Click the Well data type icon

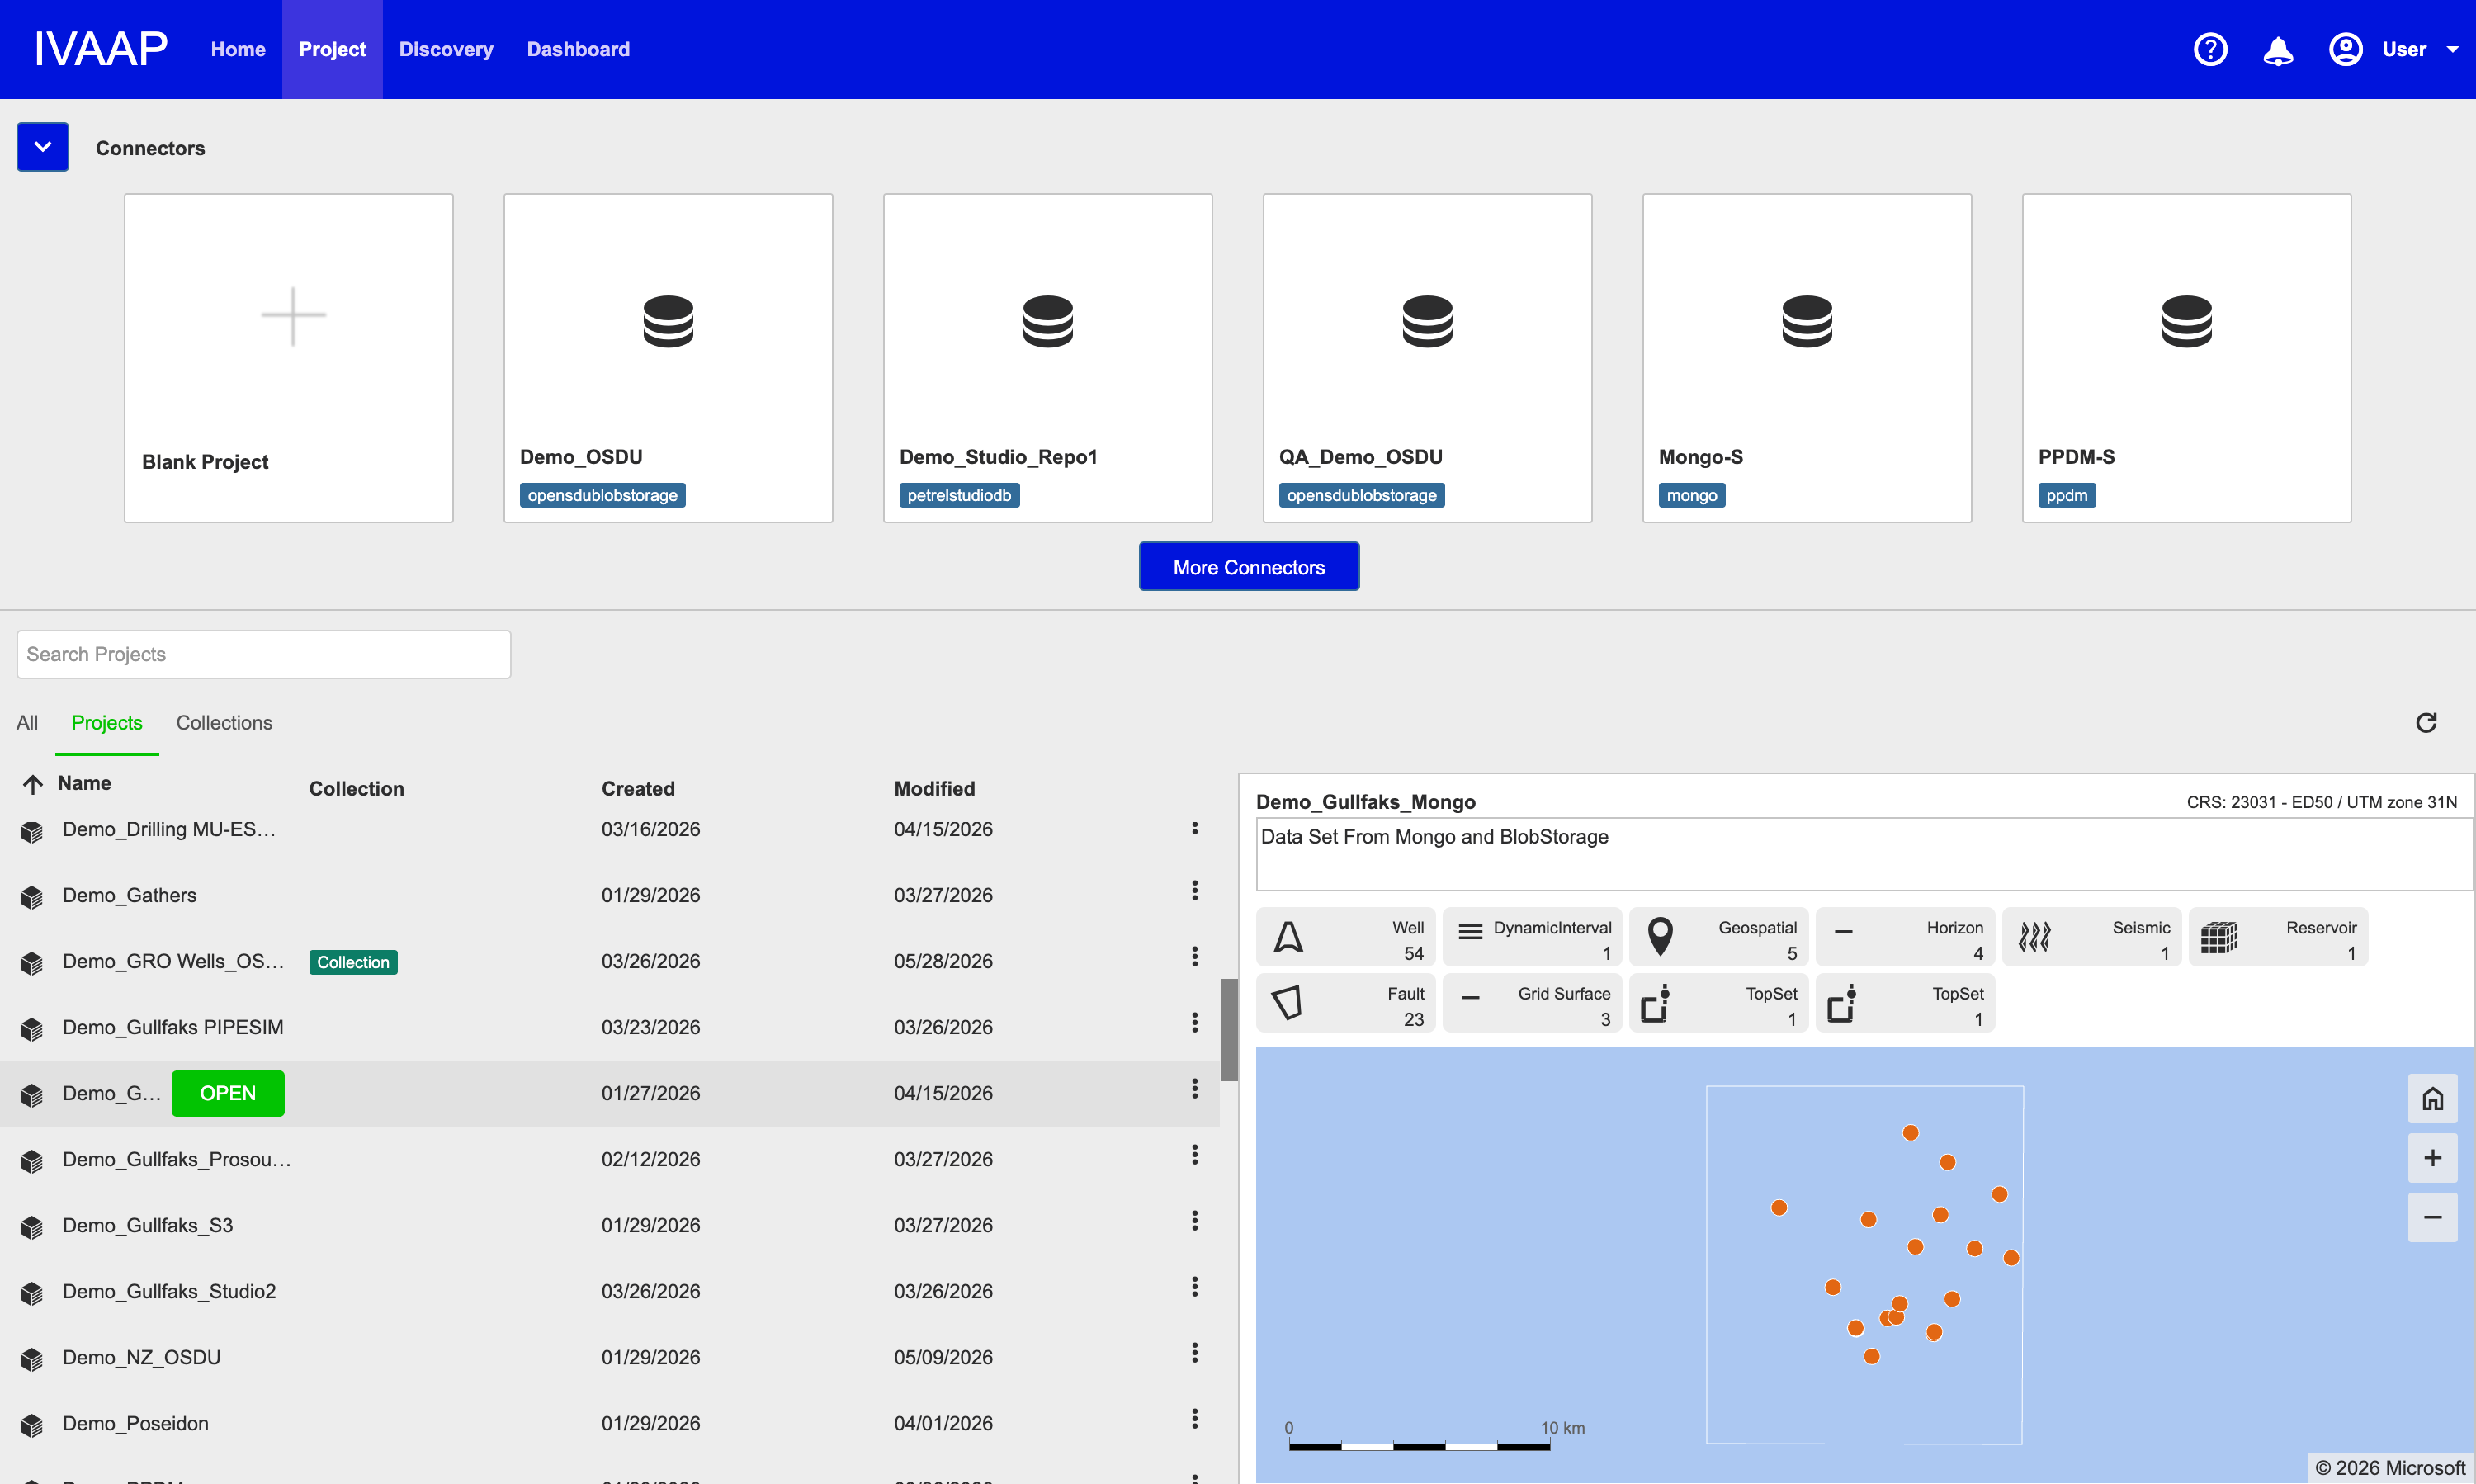(1289, 937)
